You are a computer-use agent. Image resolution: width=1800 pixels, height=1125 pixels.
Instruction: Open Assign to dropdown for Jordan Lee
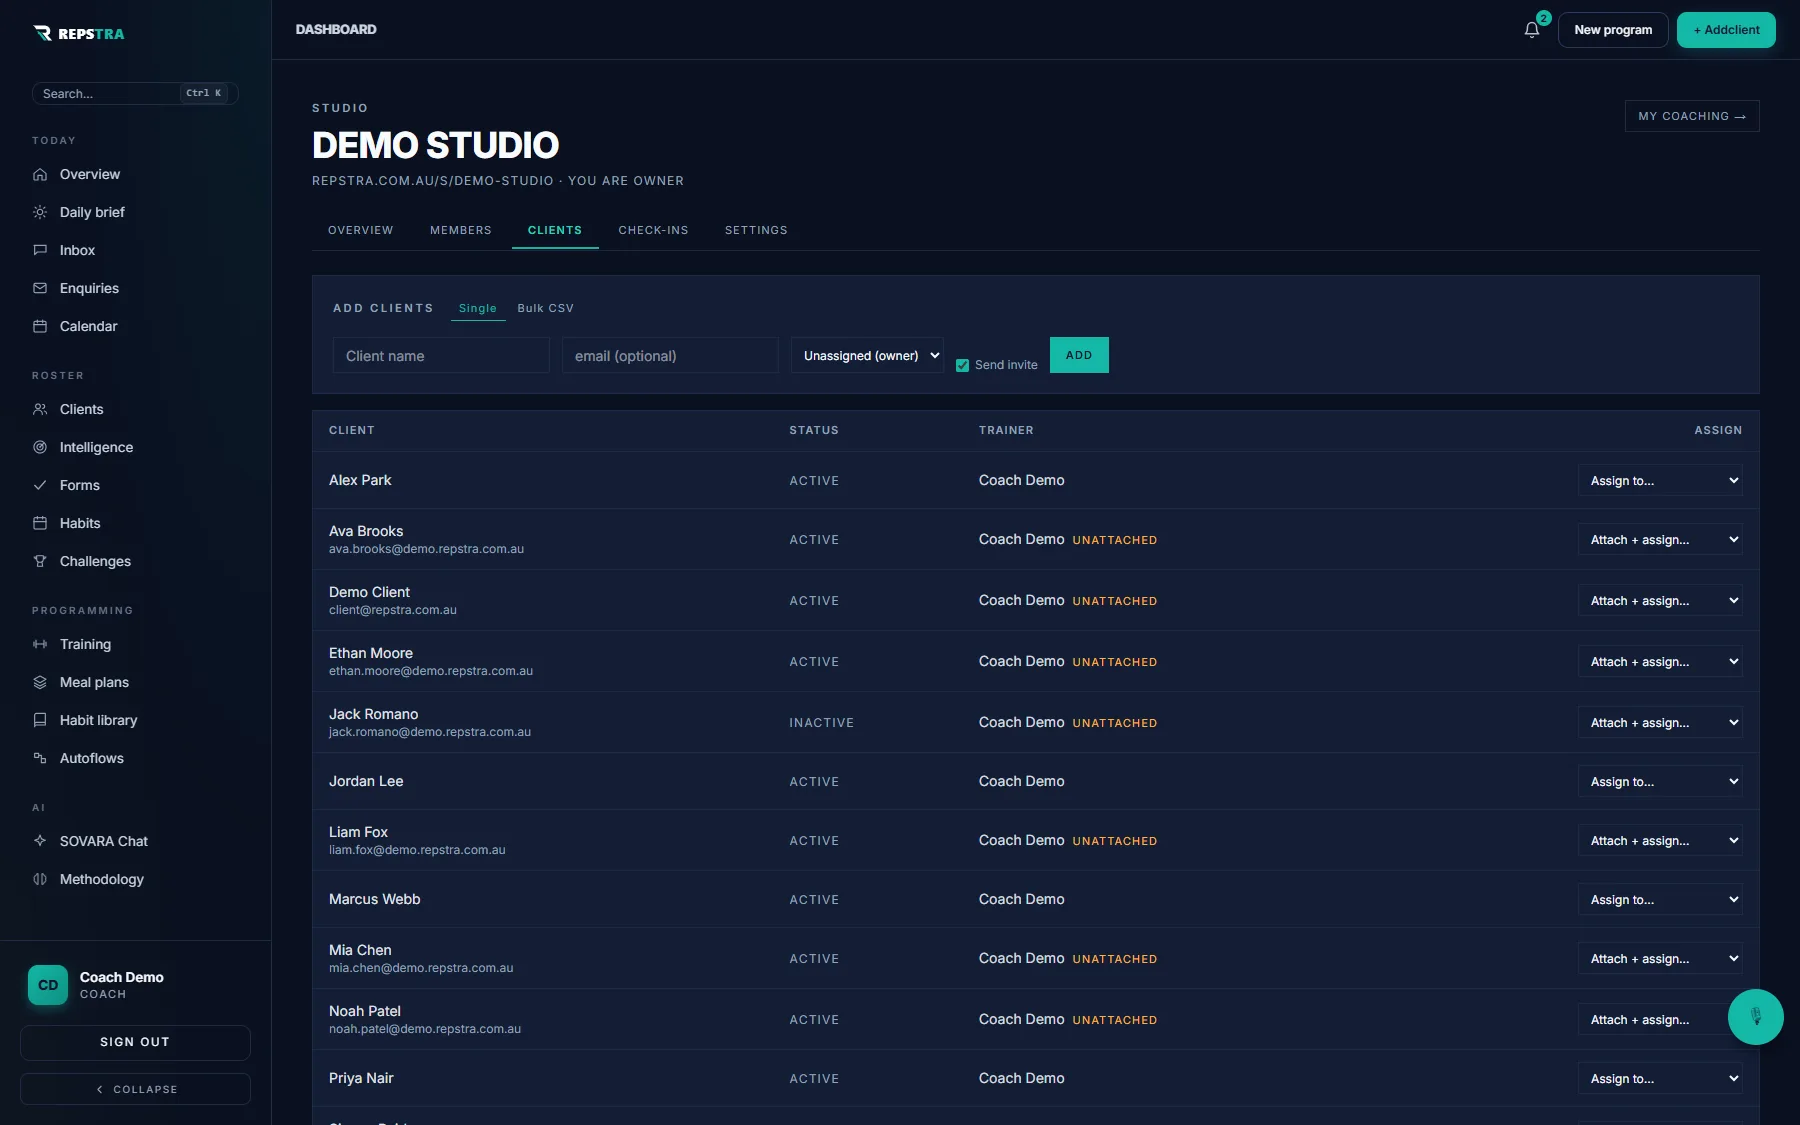(x=1660, y=781)
